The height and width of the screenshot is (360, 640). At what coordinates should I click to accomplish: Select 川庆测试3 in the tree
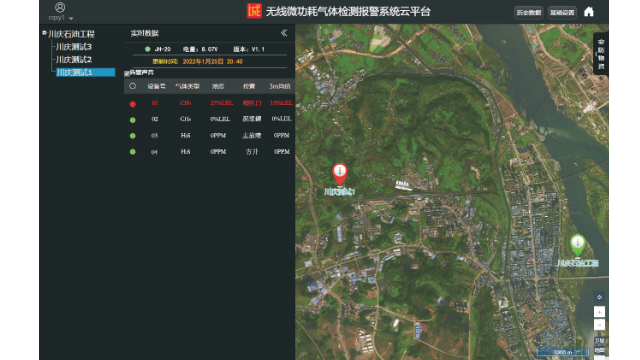74,47
